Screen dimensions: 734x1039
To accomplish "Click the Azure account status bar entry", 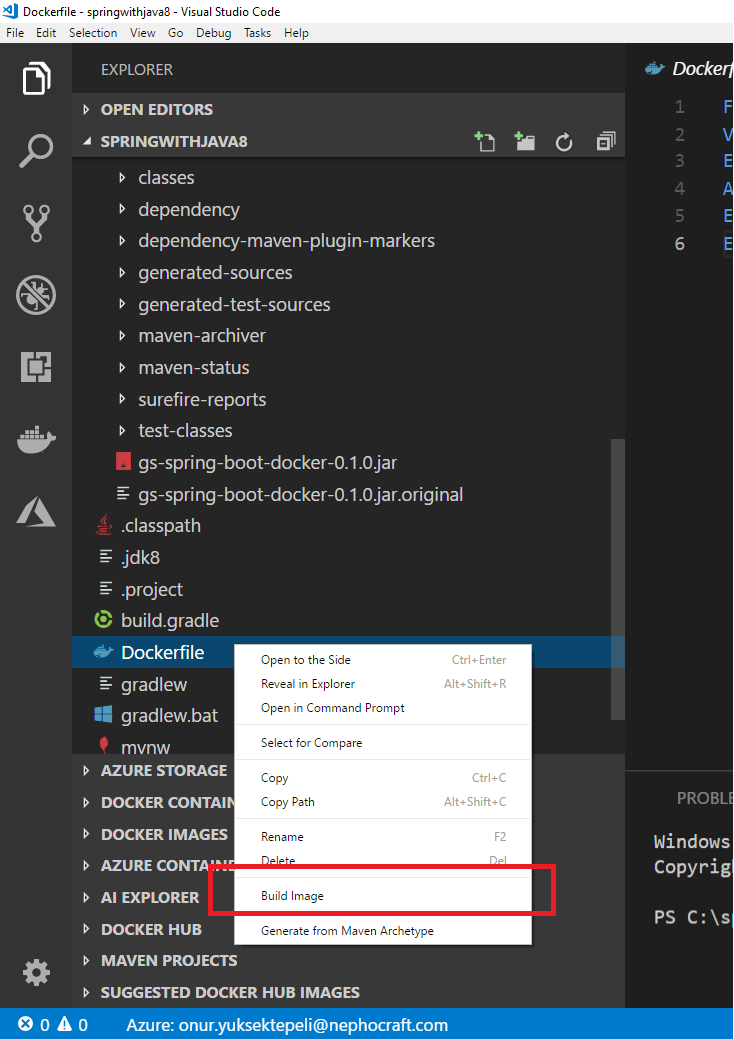I will click(x=287, y=1024).
